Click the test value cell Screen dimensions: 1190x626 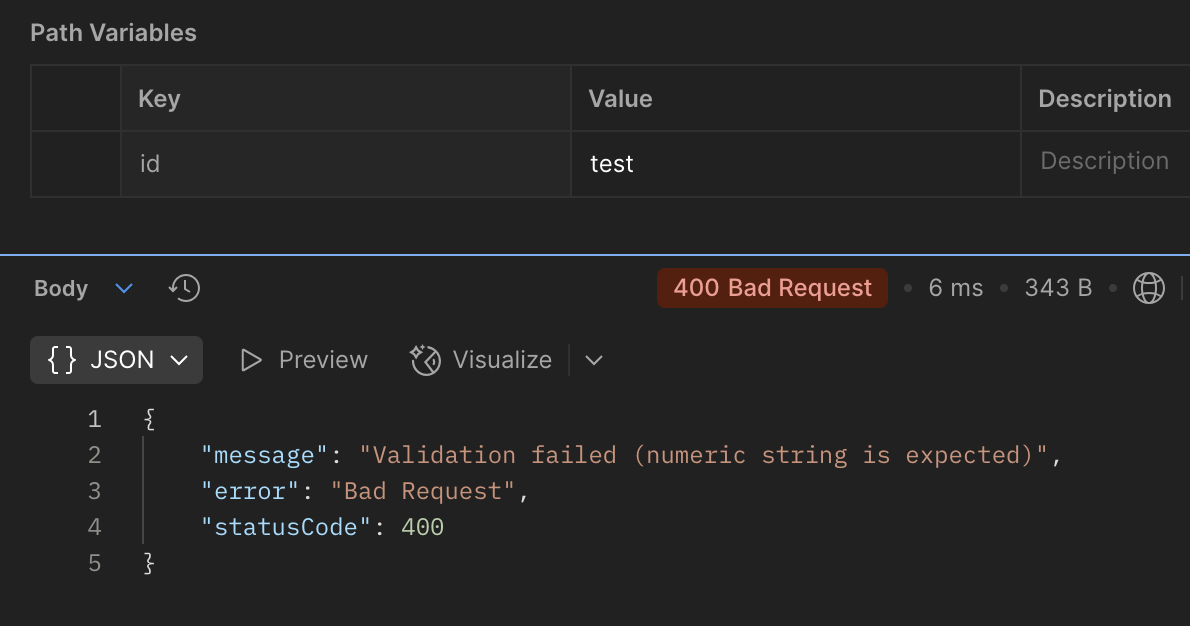pos(795,163)
